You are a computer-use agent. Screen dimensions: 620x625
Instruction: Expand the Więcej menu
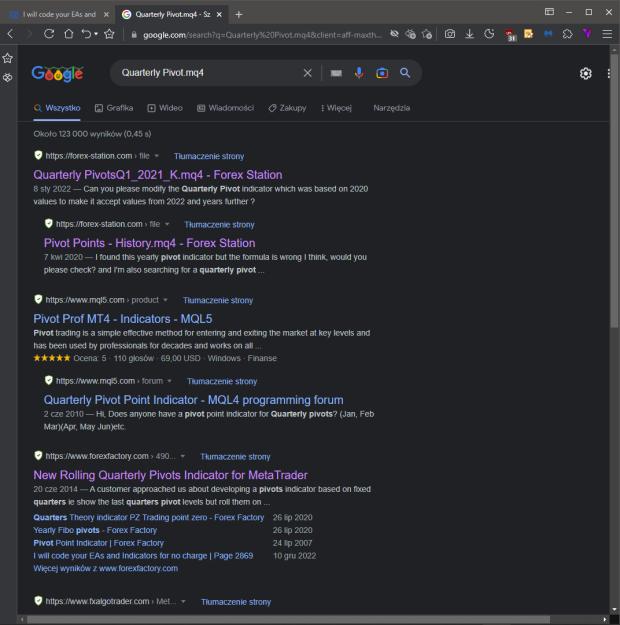point(336,108)
